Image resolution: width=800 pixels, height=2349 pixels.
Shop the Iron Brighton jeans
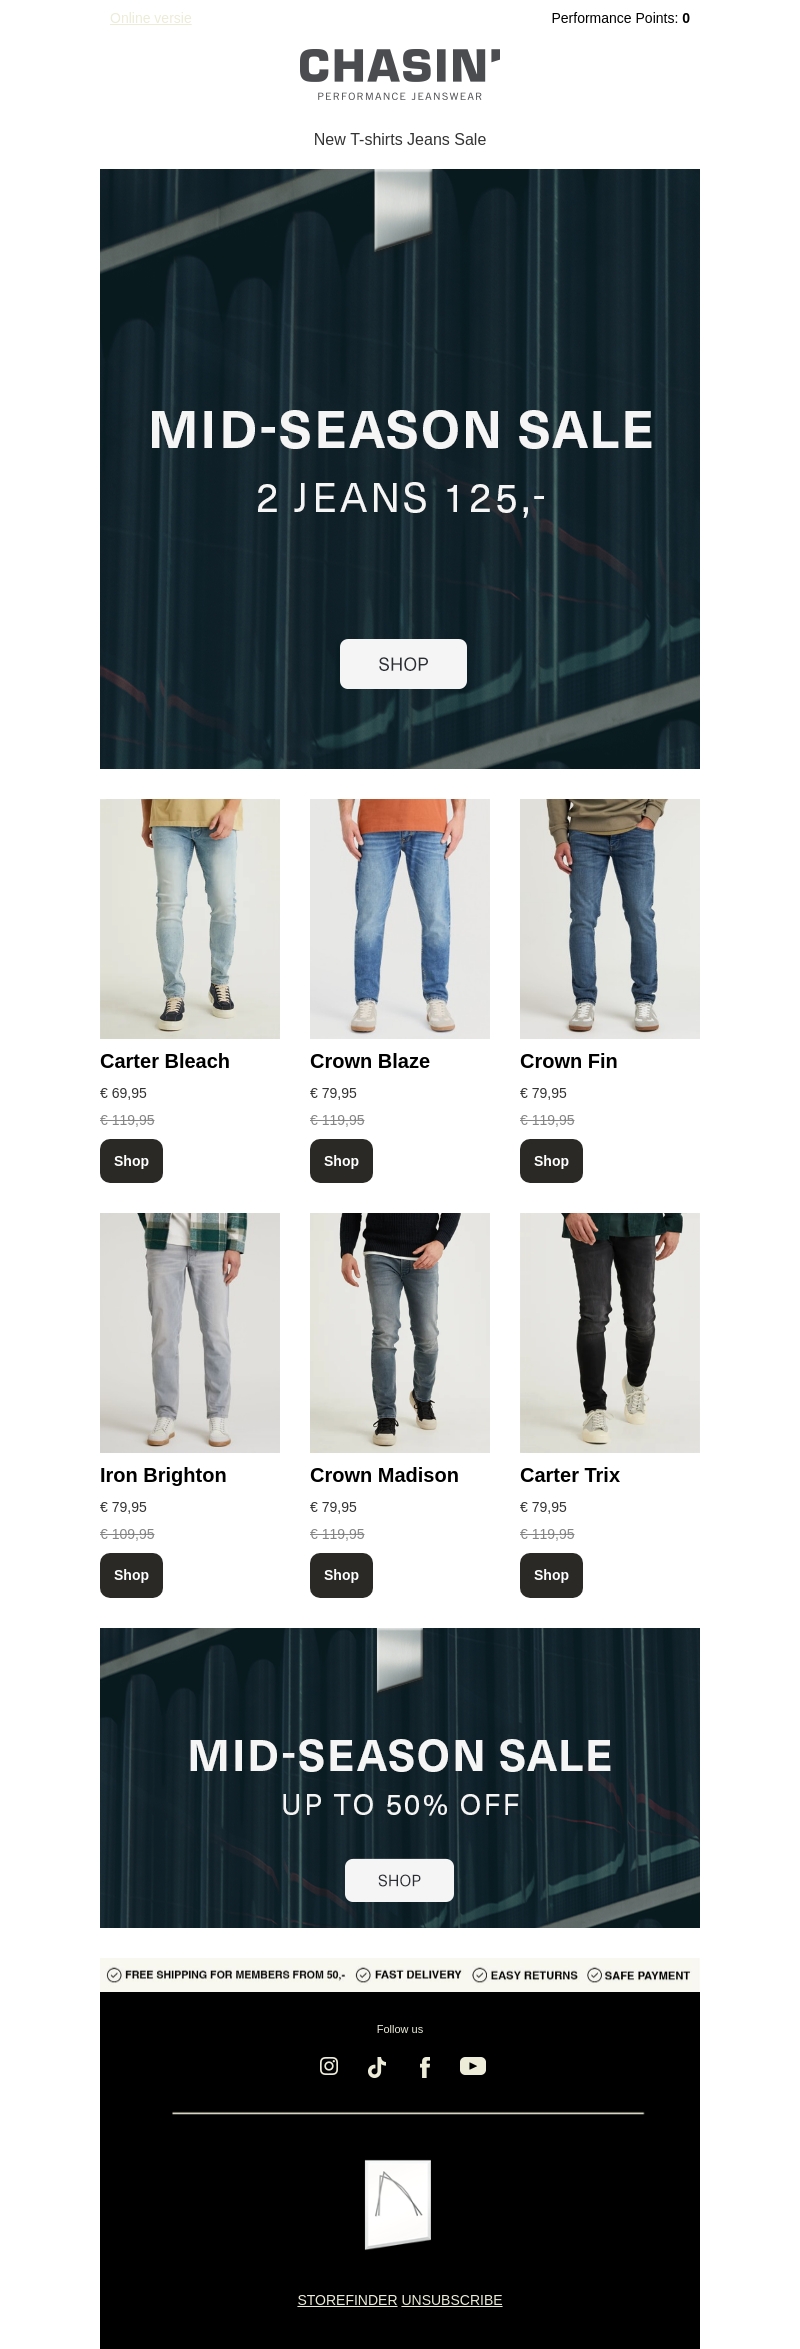click(x=131, y=1575)
